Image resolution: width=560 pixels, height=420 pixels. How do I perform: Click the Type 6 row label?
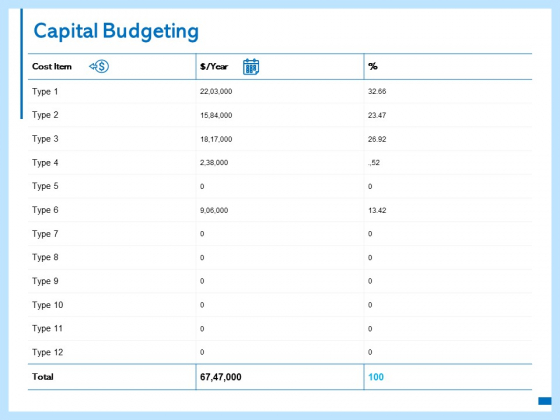tap(45, 210)
